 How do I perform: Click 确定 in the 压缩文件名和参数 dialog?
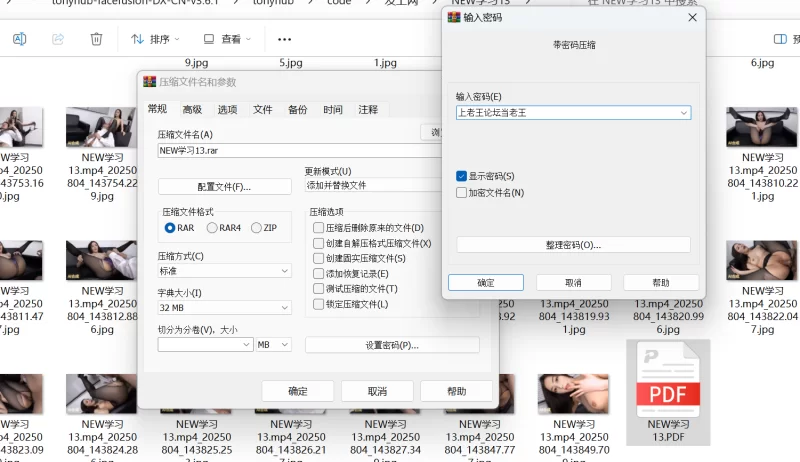point(297,391)
